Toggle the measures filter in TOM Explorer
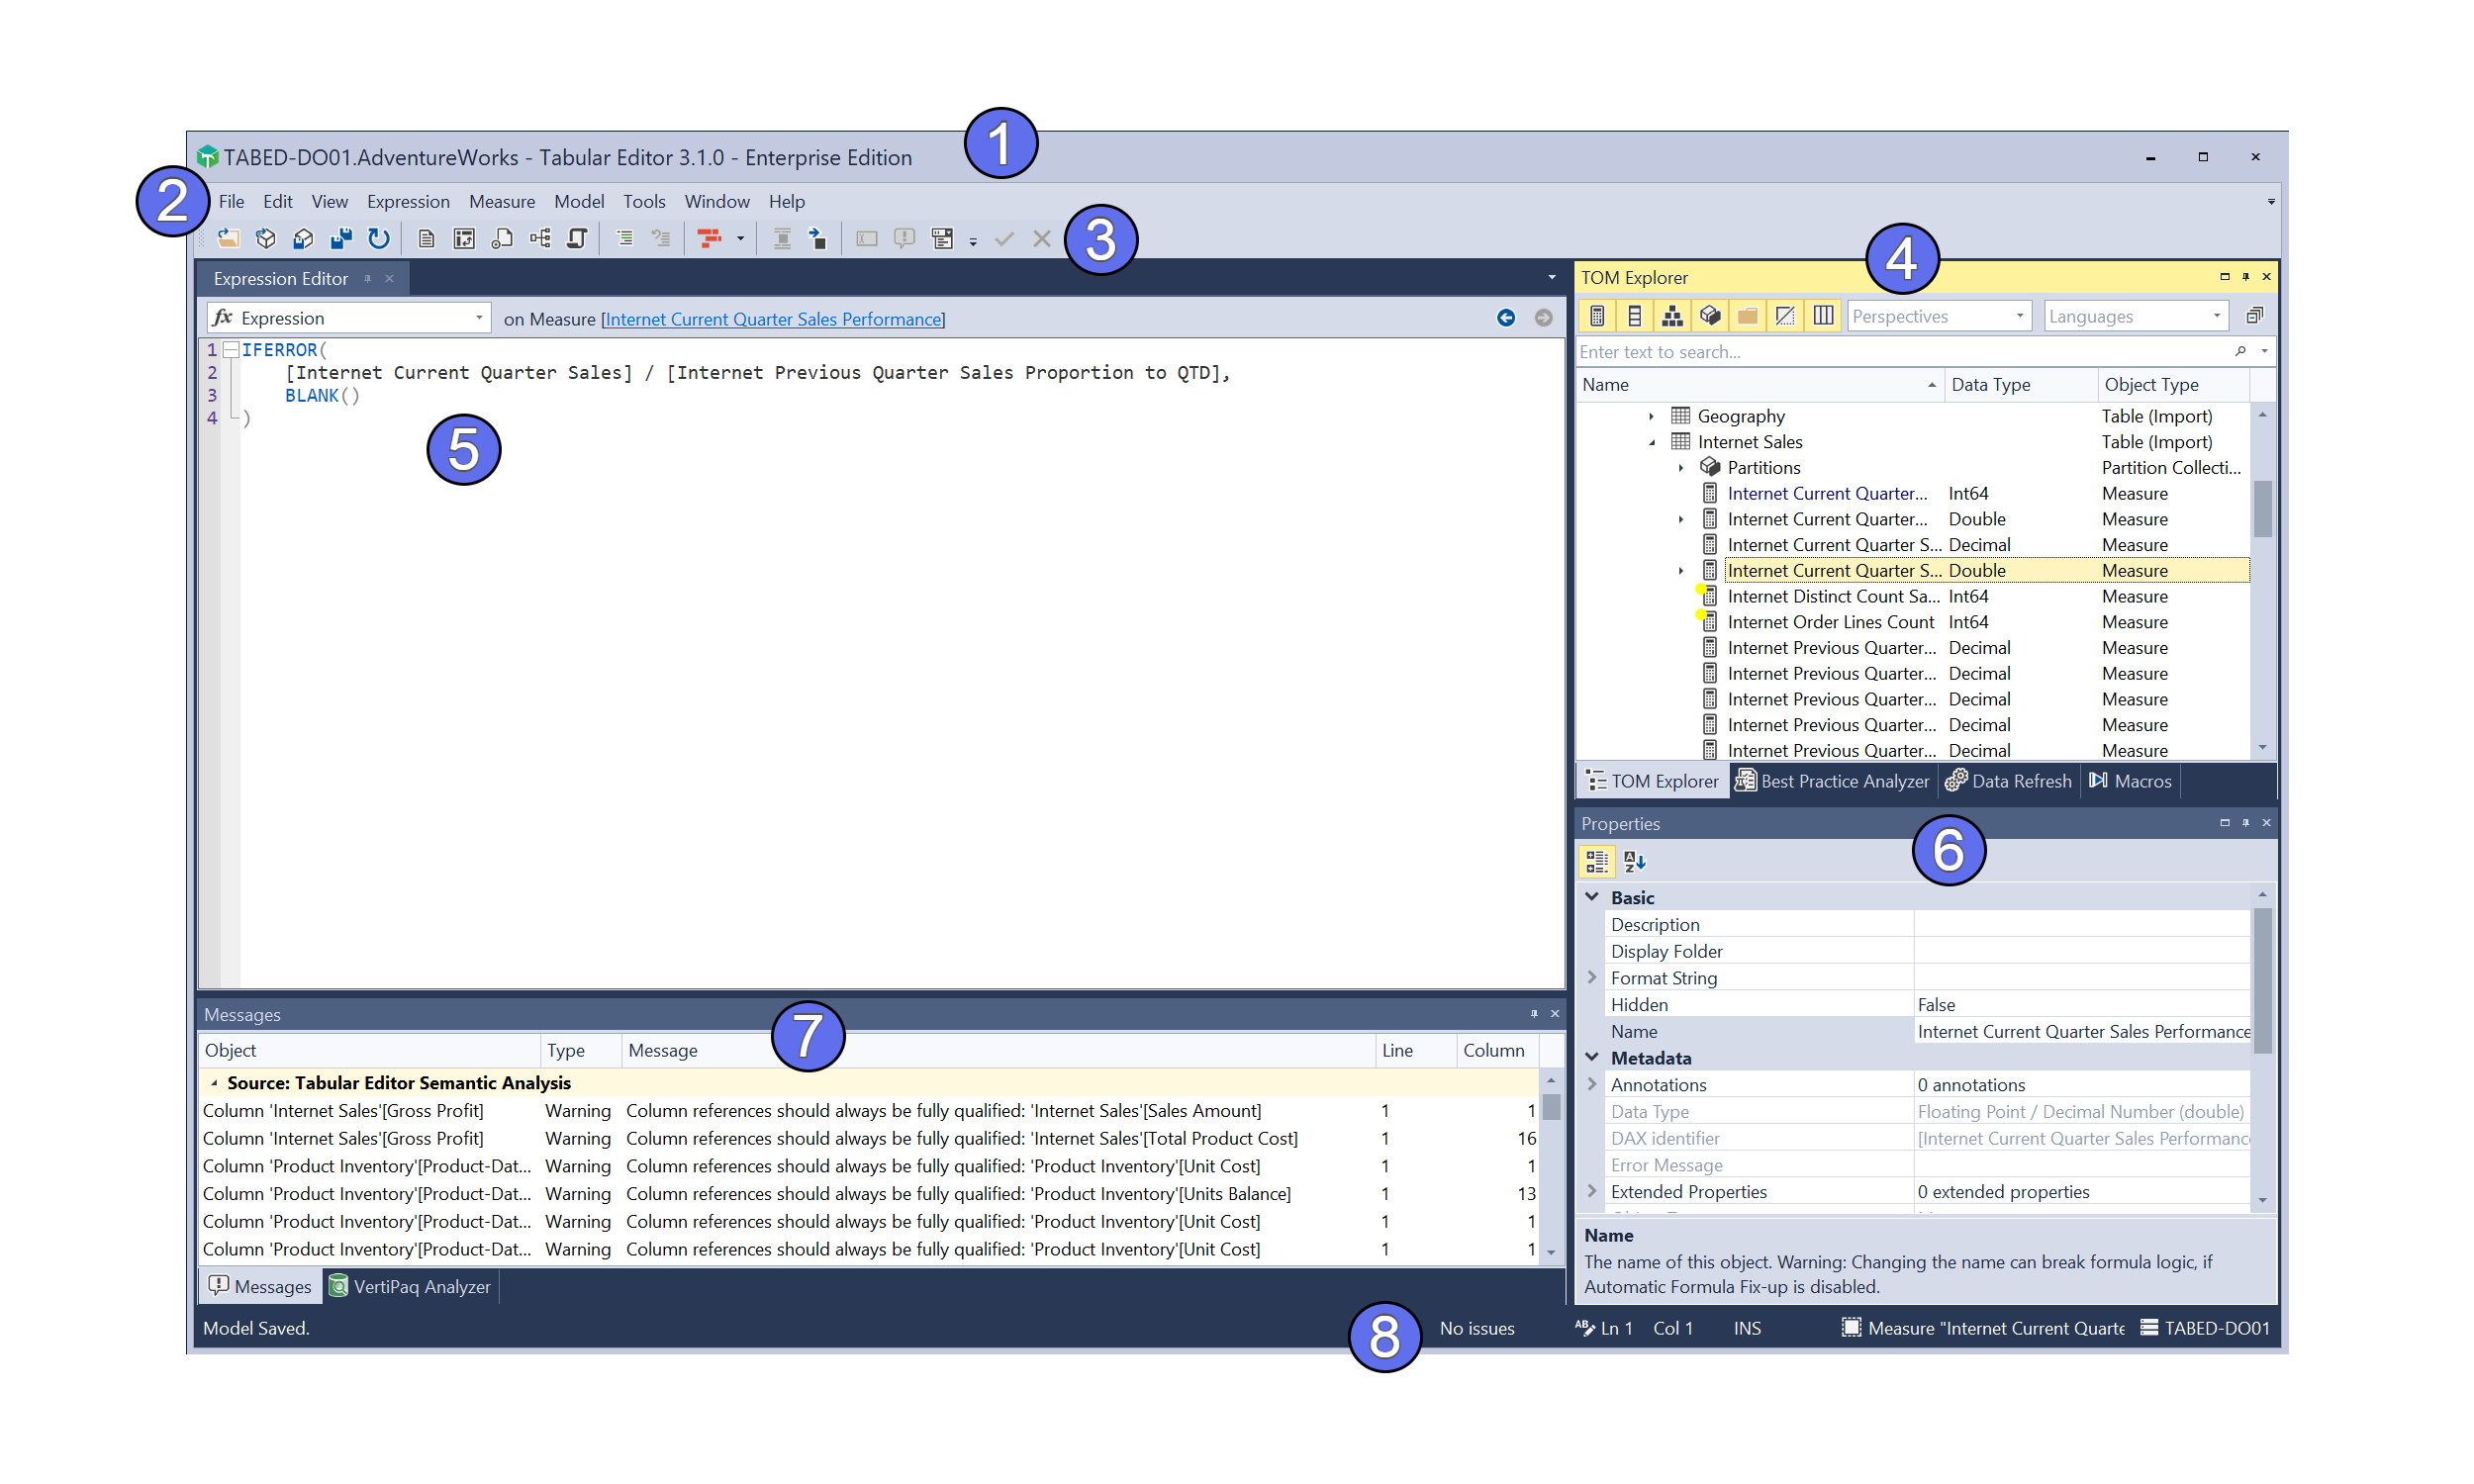 [1597, 315]
